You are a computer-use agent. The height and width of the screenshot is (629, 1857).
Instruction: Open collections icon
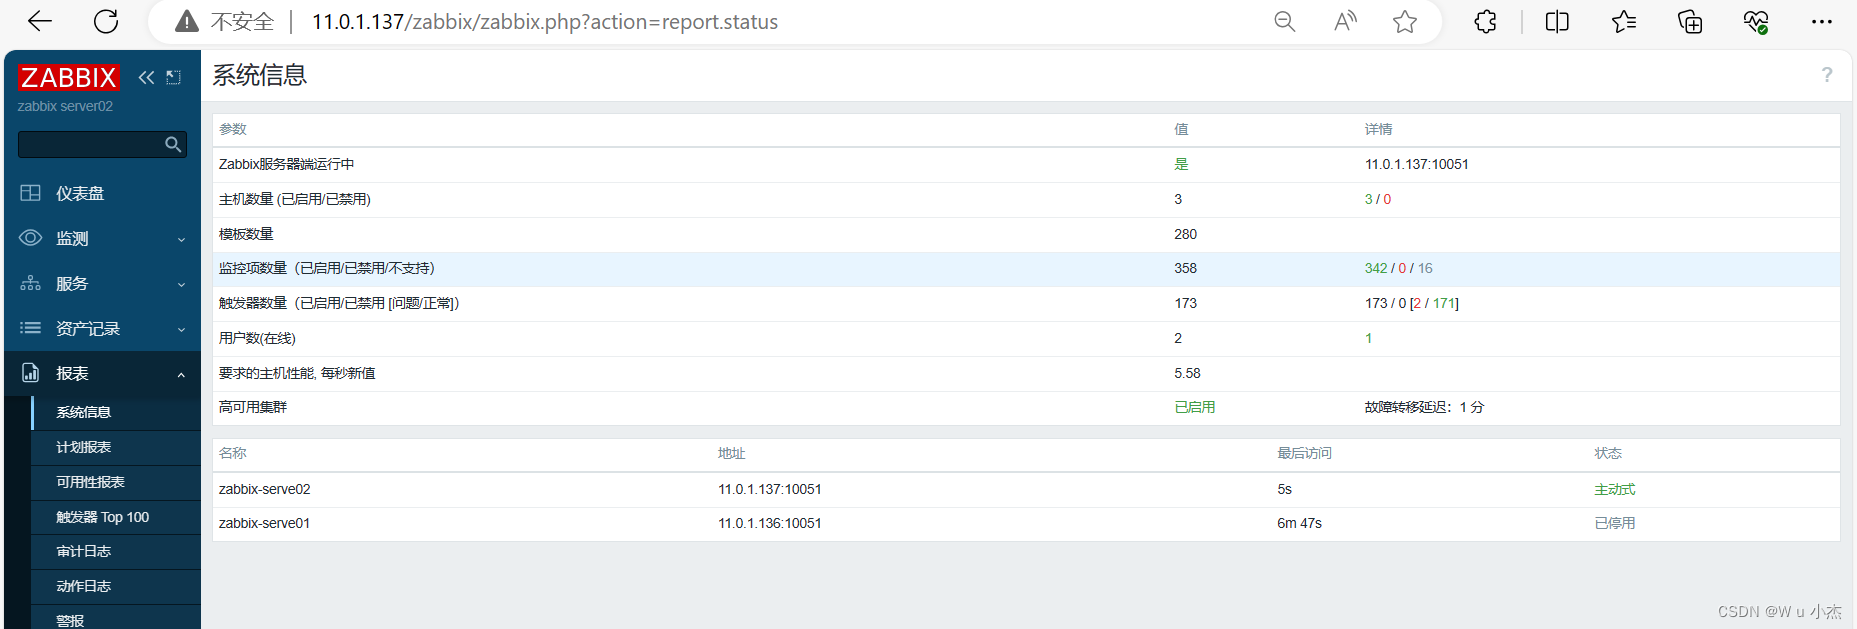pyautogui.click(x=1690, y=22)
